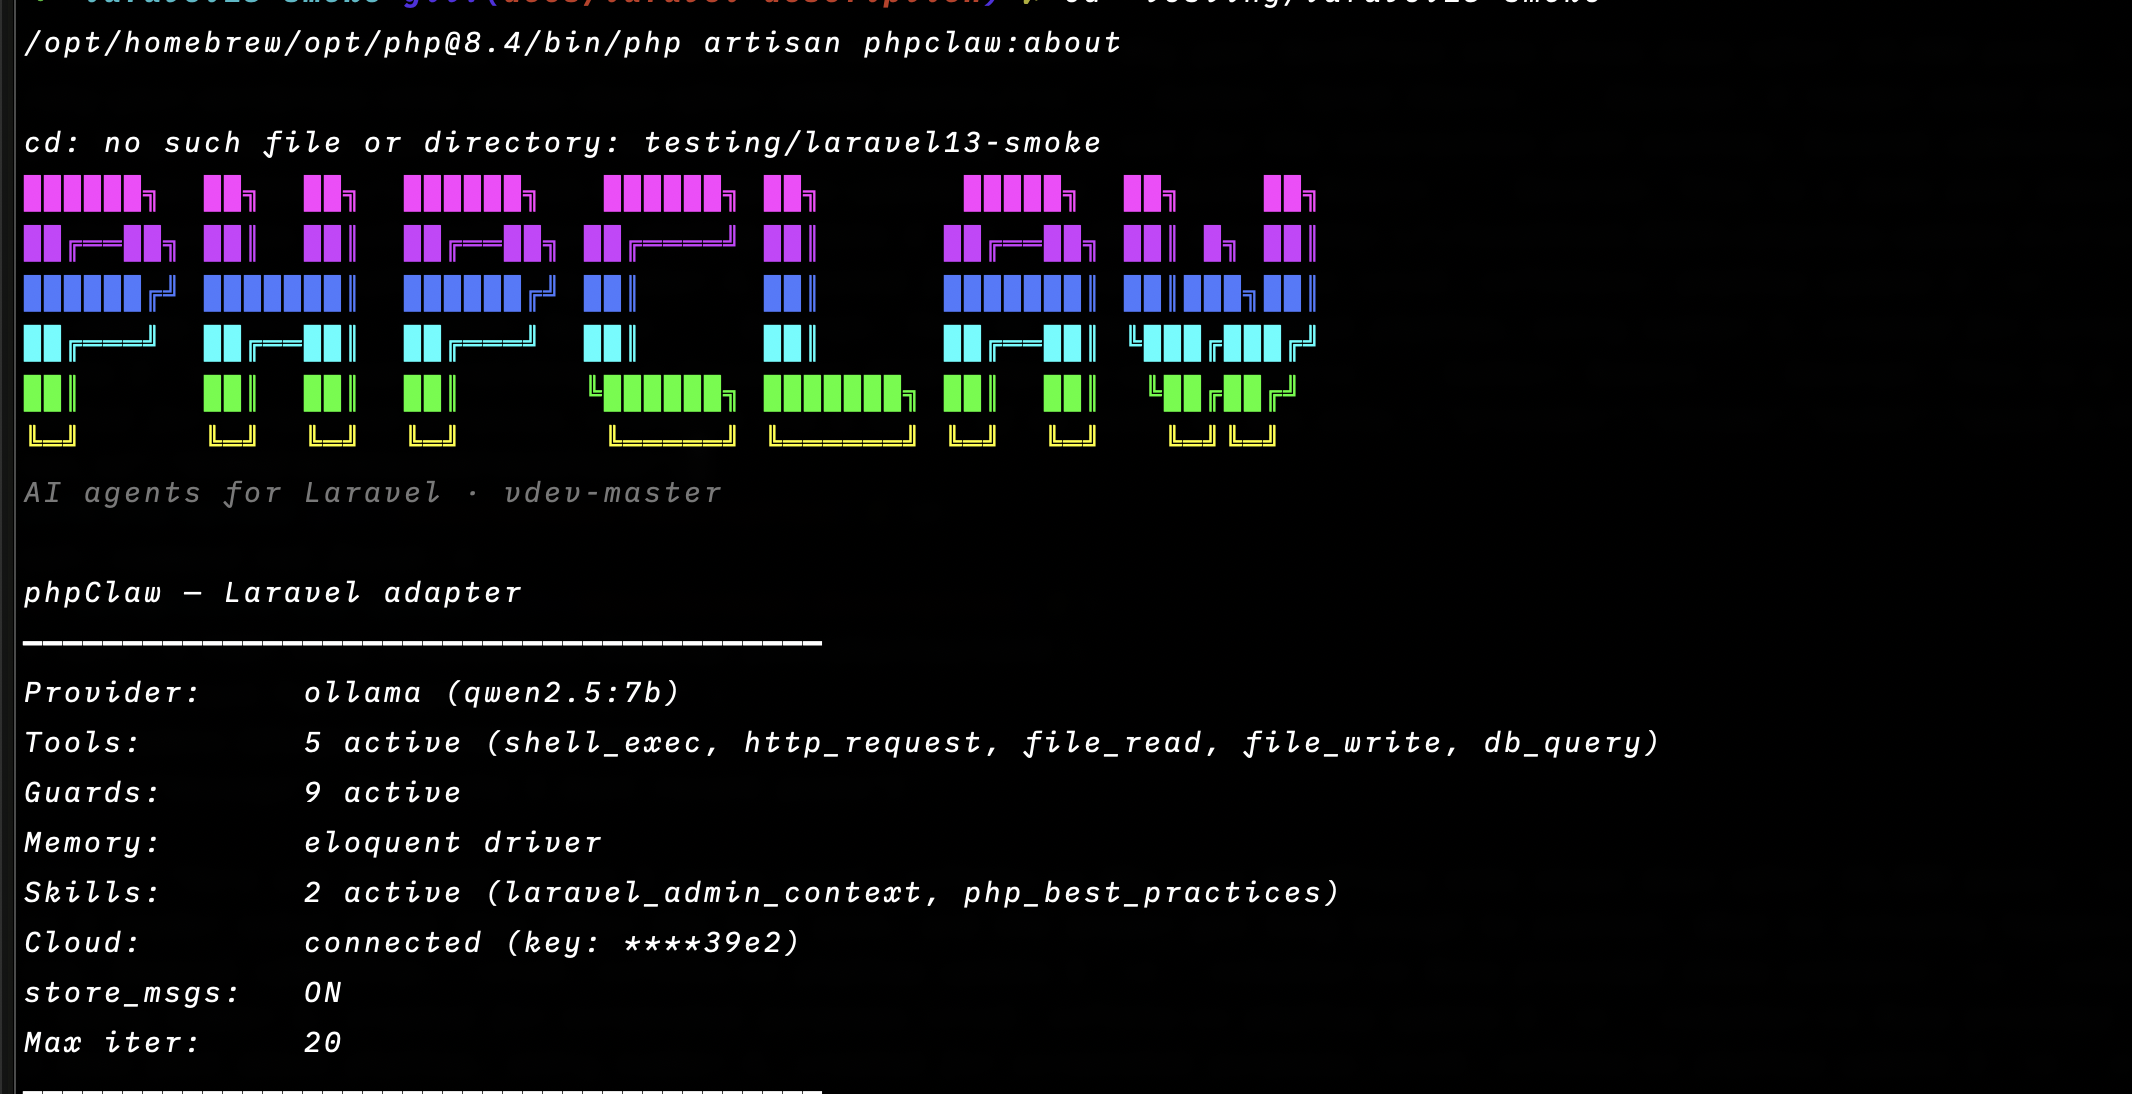Click the text 'file_write,' in the Tools row
The image size is (2132, 1094).
(x=1352, y=743)
